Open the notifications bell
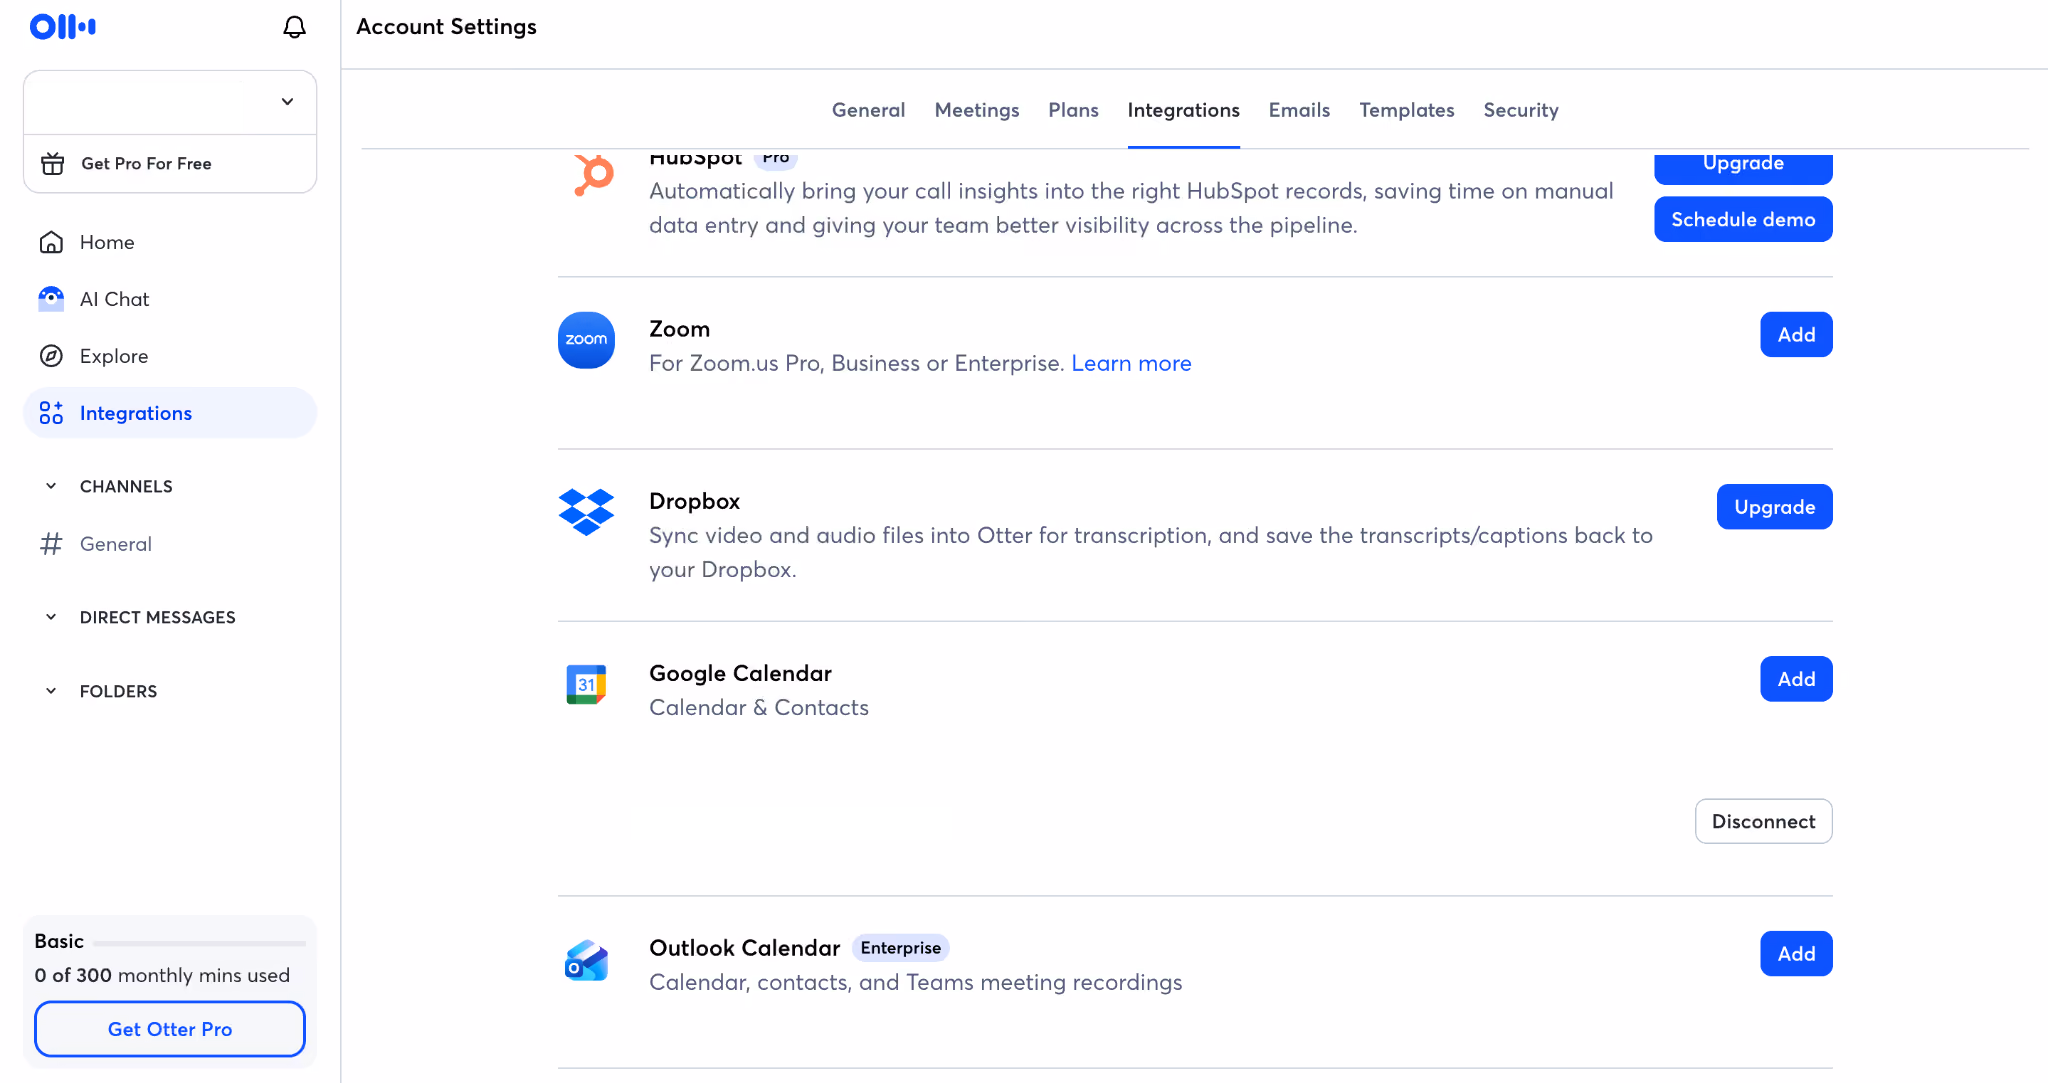This screenshot has height=1083, width=2048. pos(294,27)
